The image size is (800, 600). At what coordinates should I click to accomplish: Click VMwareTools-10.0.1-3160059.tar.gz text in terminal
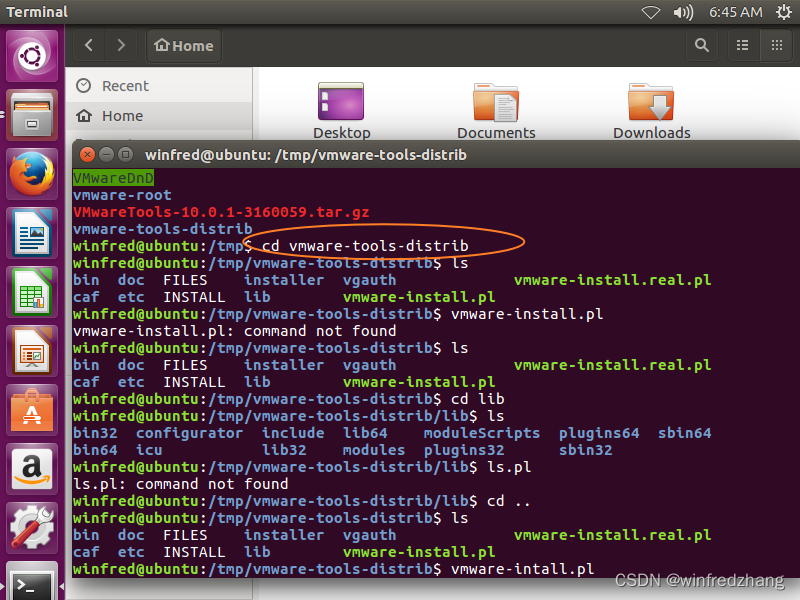221,212
